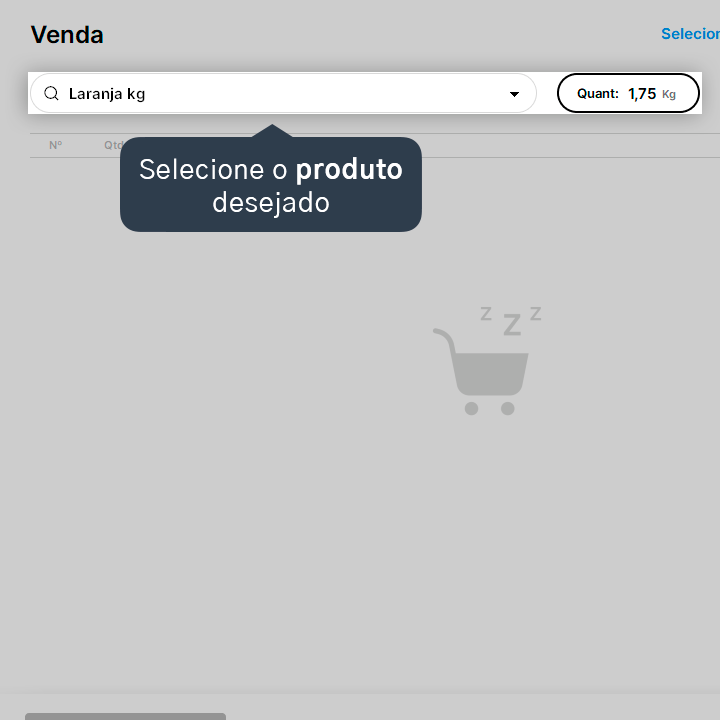Click the Kg unit label
Image resolution: width=720 pixels, height=720 pixels.
tap(669, 94)
